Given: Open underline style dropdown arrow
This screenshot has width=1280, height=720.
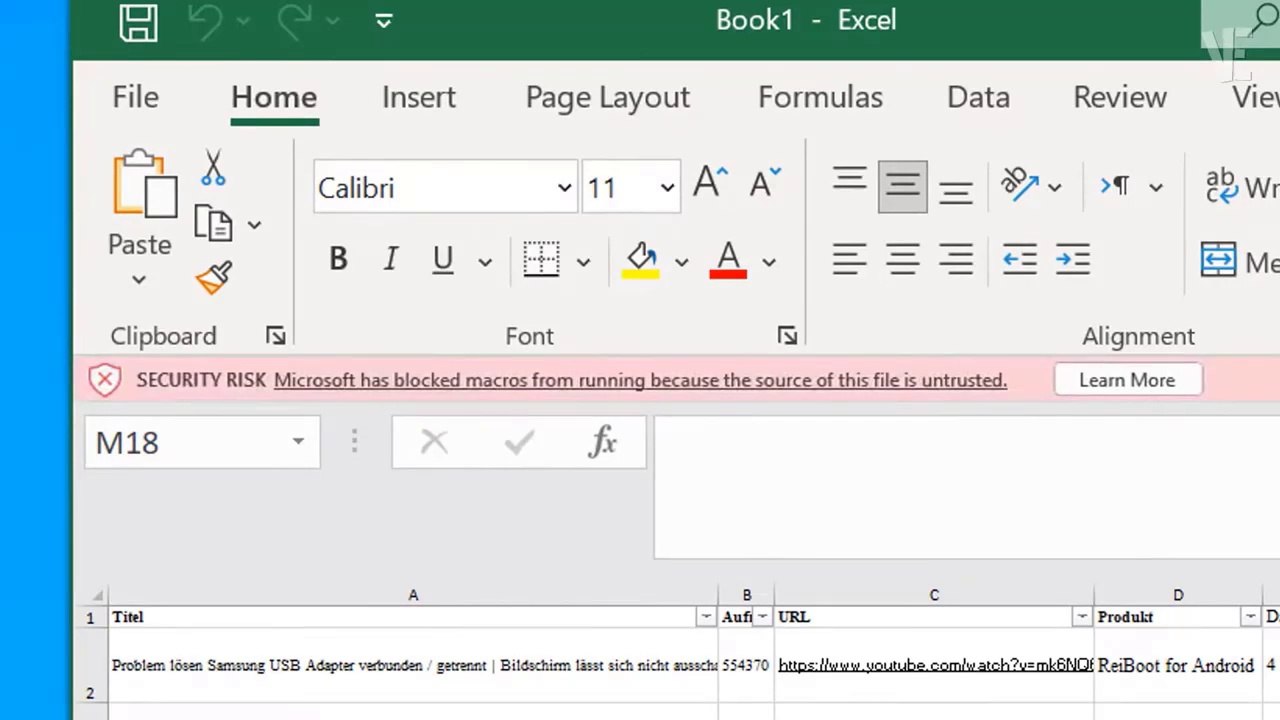Looking at the screenshot, I should (x=485, y=262).
